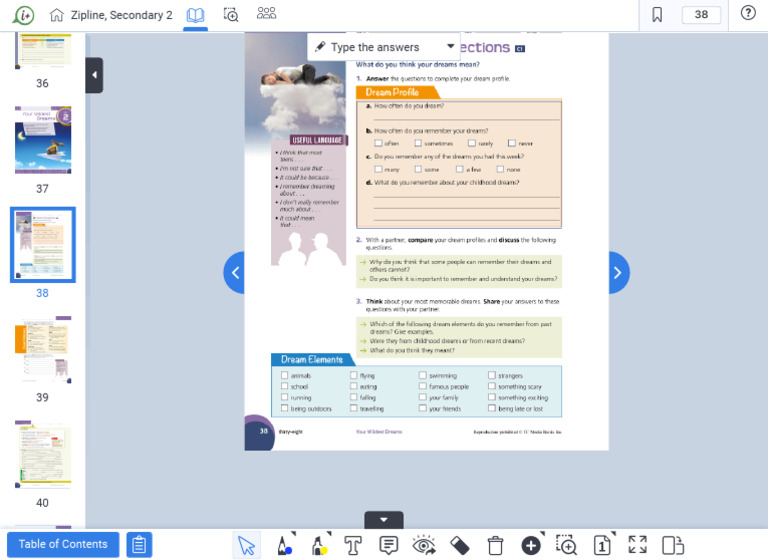Image resolution: width=768 pixels, height=560 pixels.
Task: Select the arrow pointer tool
Action: (x=246, y=545)
